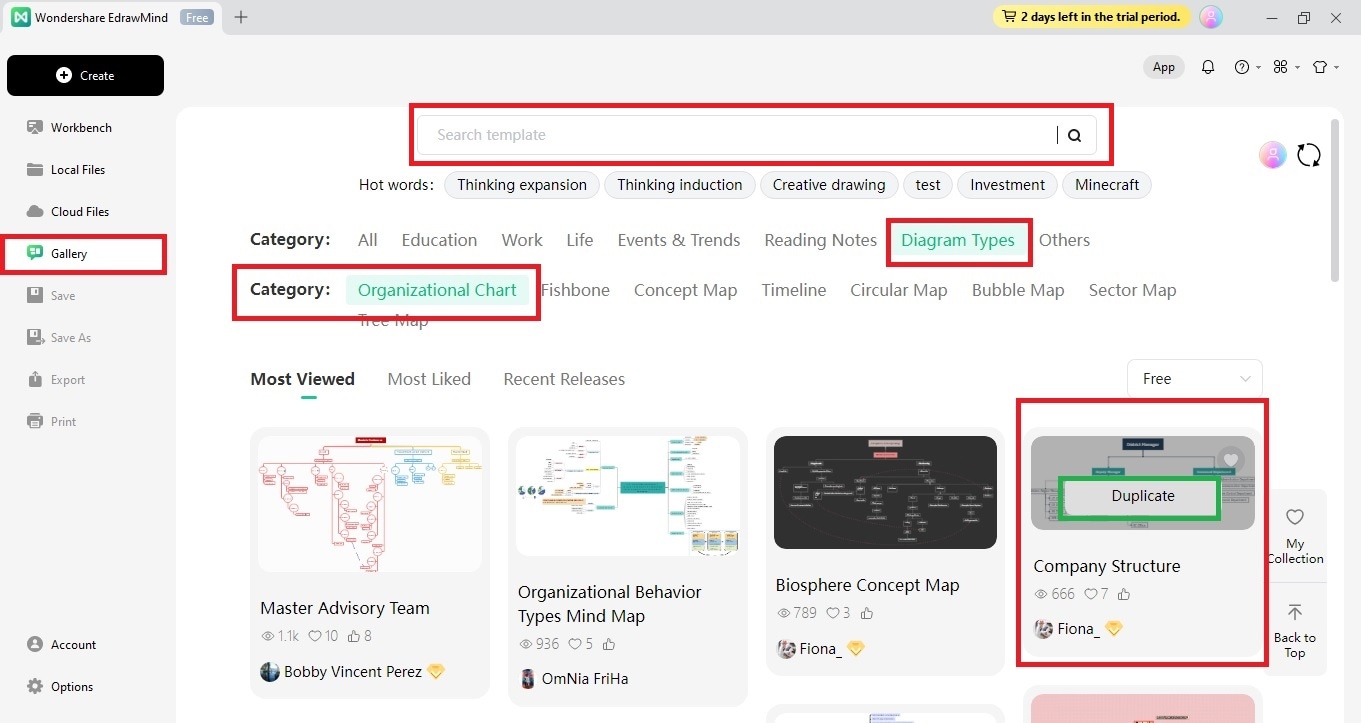This screenshot has height=723, width=1361.
Task: Select the Education category
Action: pos(439,240)
